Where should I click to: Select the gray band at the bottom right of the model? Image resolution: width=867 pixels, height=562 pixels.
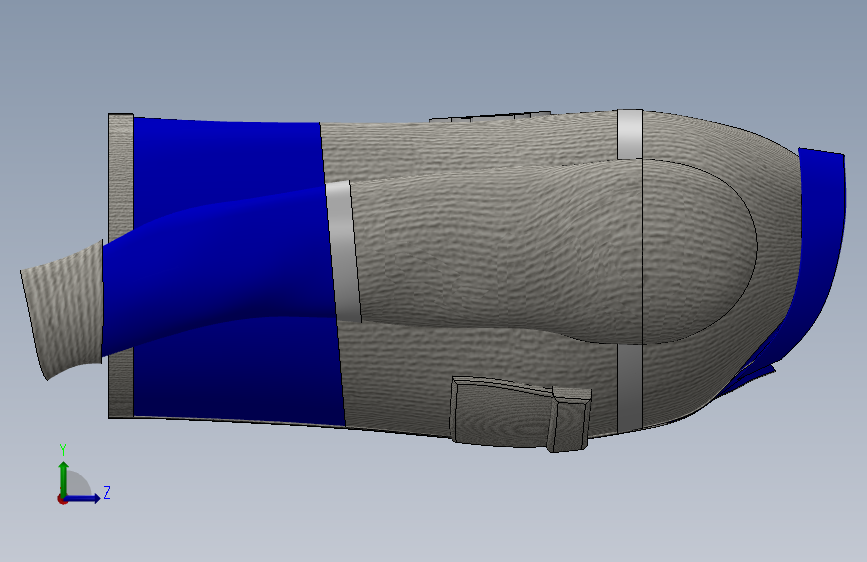(630, 387)
